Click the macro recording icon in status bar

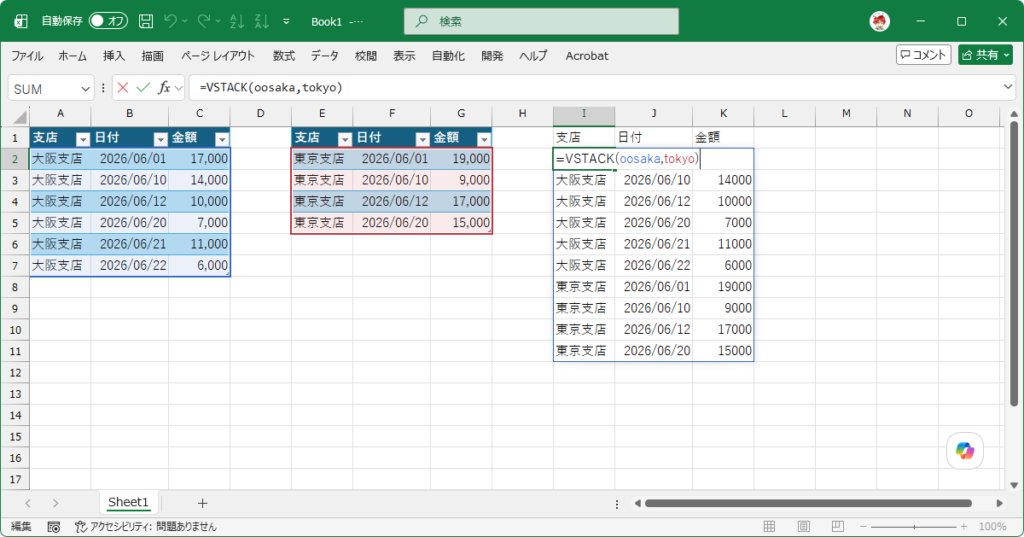click(54, 527)
